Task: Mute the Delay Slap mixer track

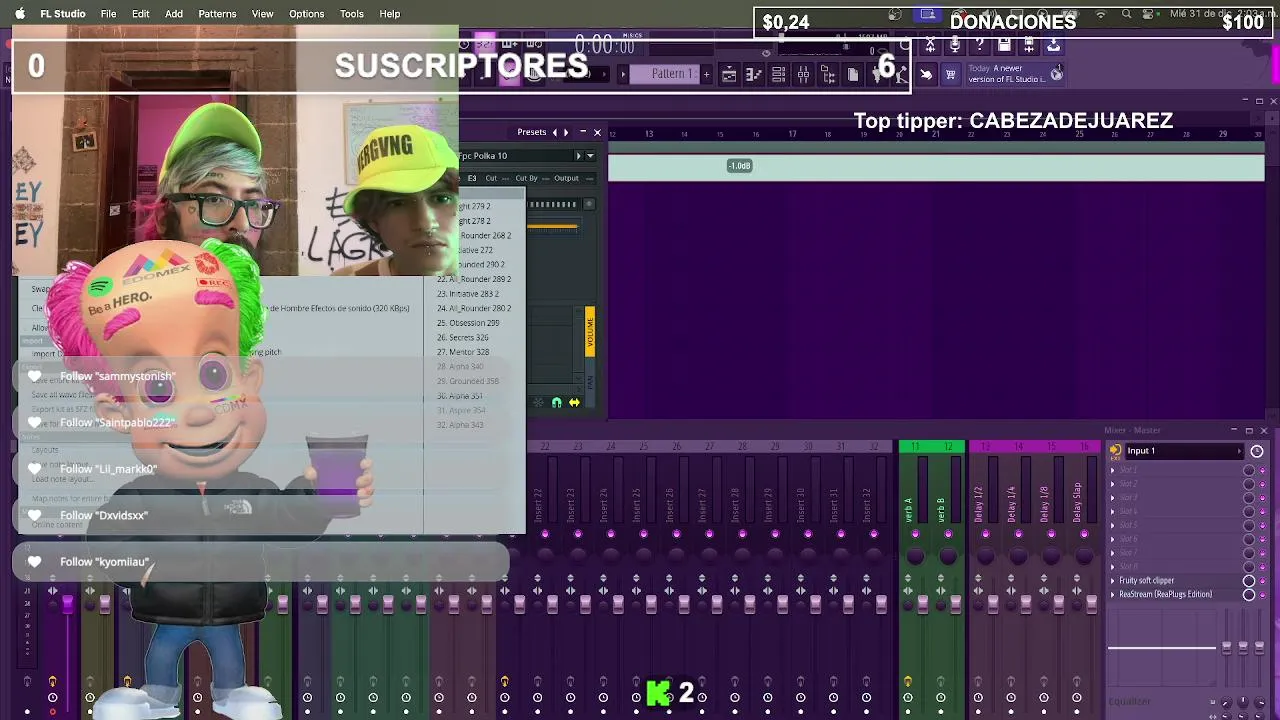Action: click(1084, 534)
